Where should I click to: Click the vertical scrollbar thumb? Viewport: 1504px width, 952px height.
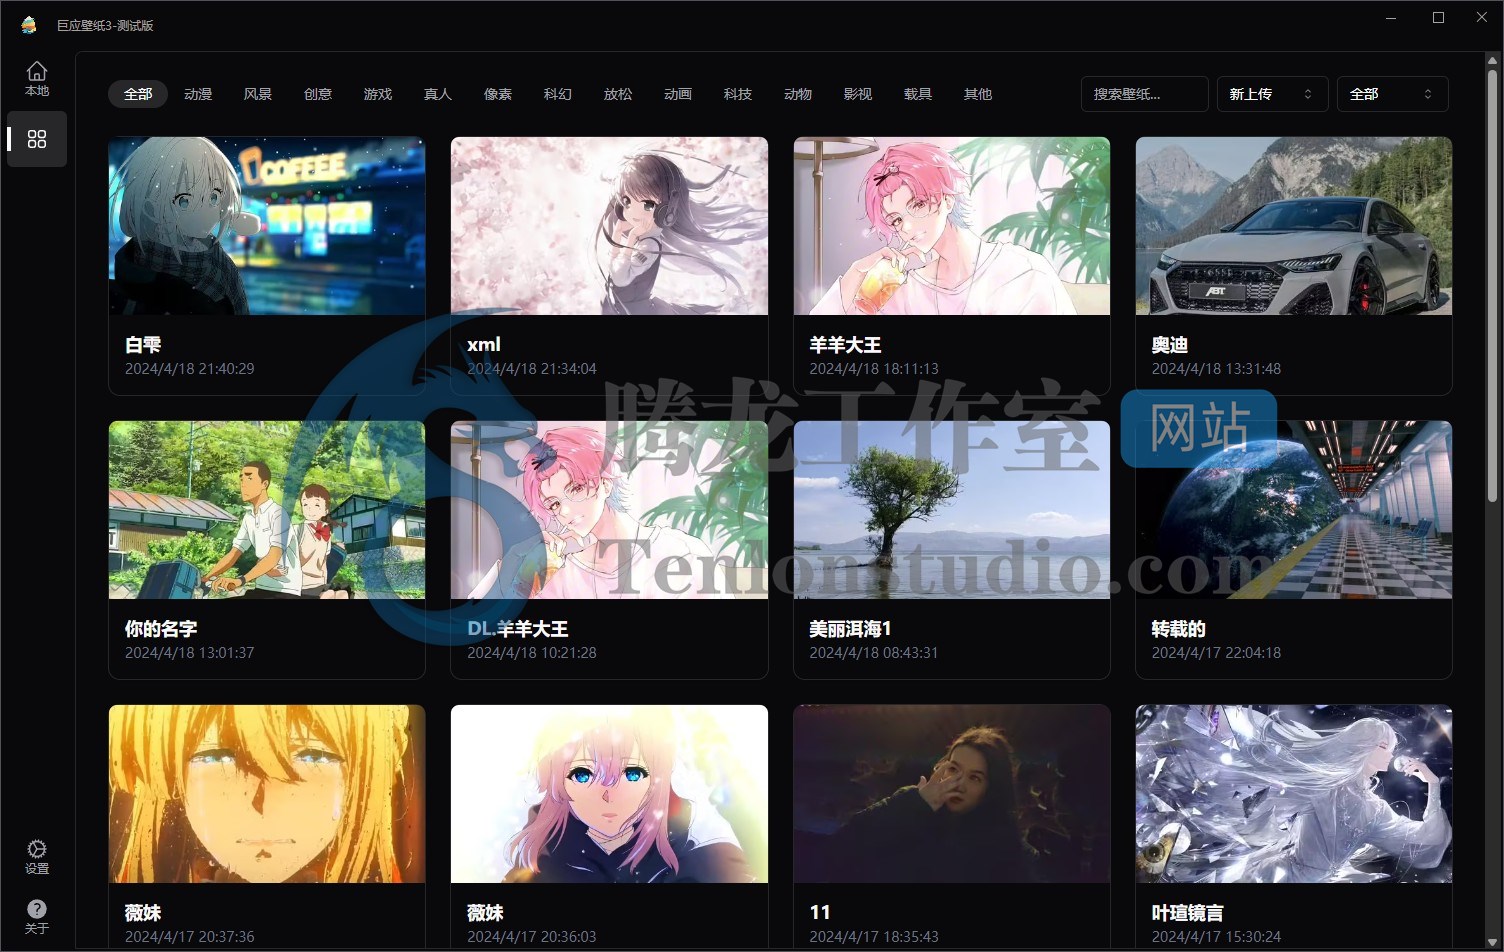(x=1492, y=285)
